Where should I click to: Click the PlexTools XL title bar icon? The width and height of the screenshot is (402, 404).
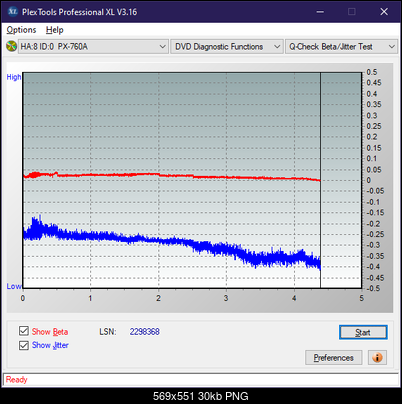click(12, 12)
